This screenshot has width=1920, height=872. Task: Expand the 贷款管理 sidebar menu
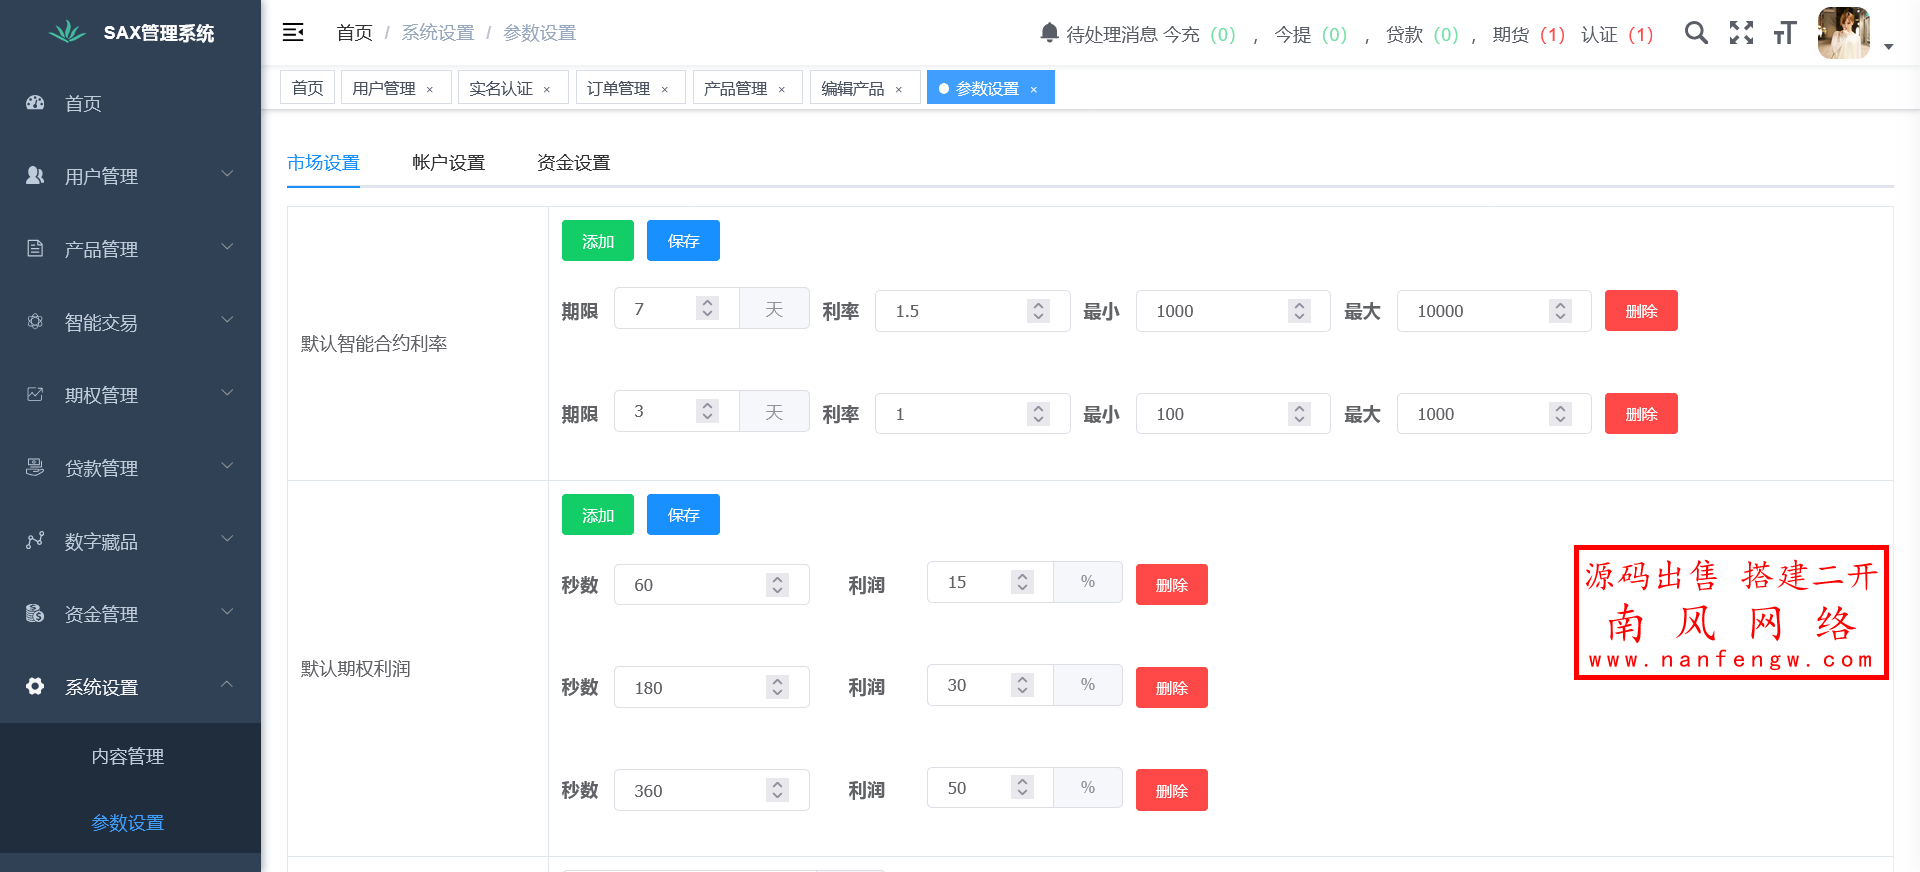click(130, 468)
